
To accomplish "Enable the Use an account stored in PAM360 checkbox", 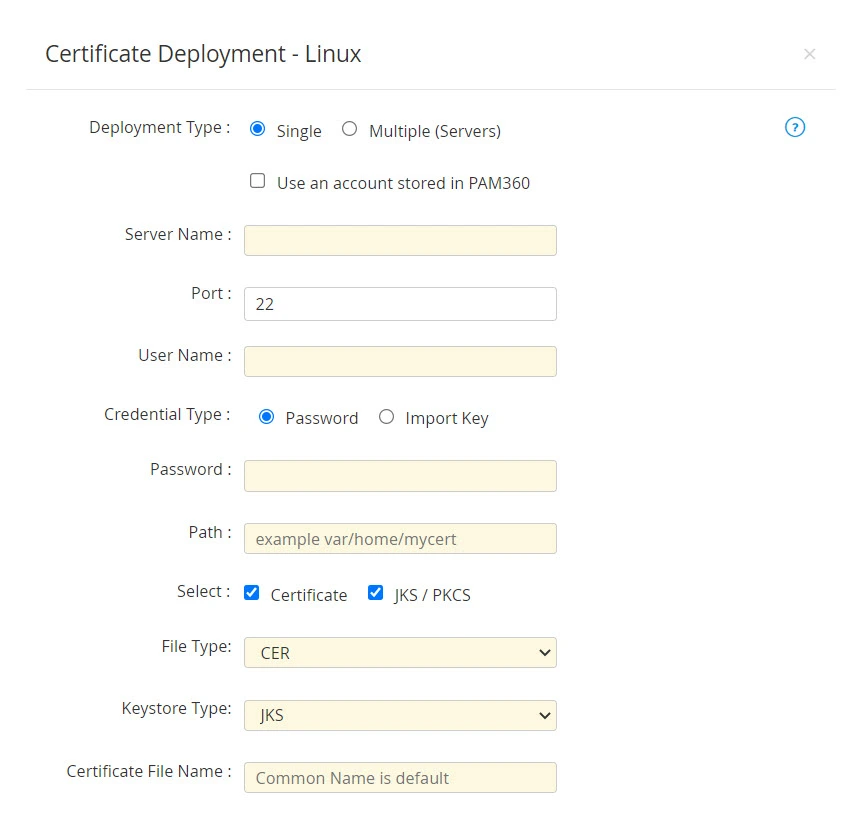I will [257, 181].
